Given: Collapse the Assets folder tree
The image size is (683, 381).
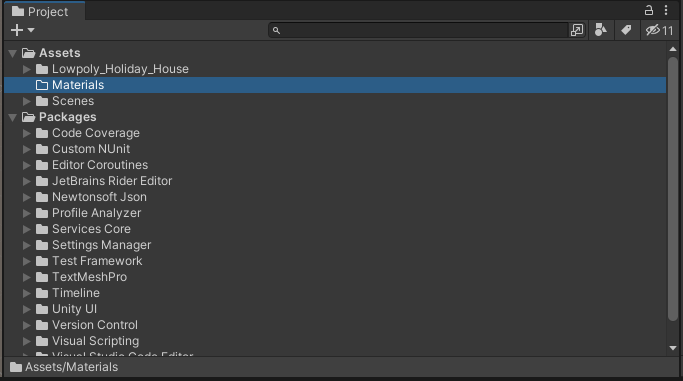Looking at the screenshot, I should point(13,54).
